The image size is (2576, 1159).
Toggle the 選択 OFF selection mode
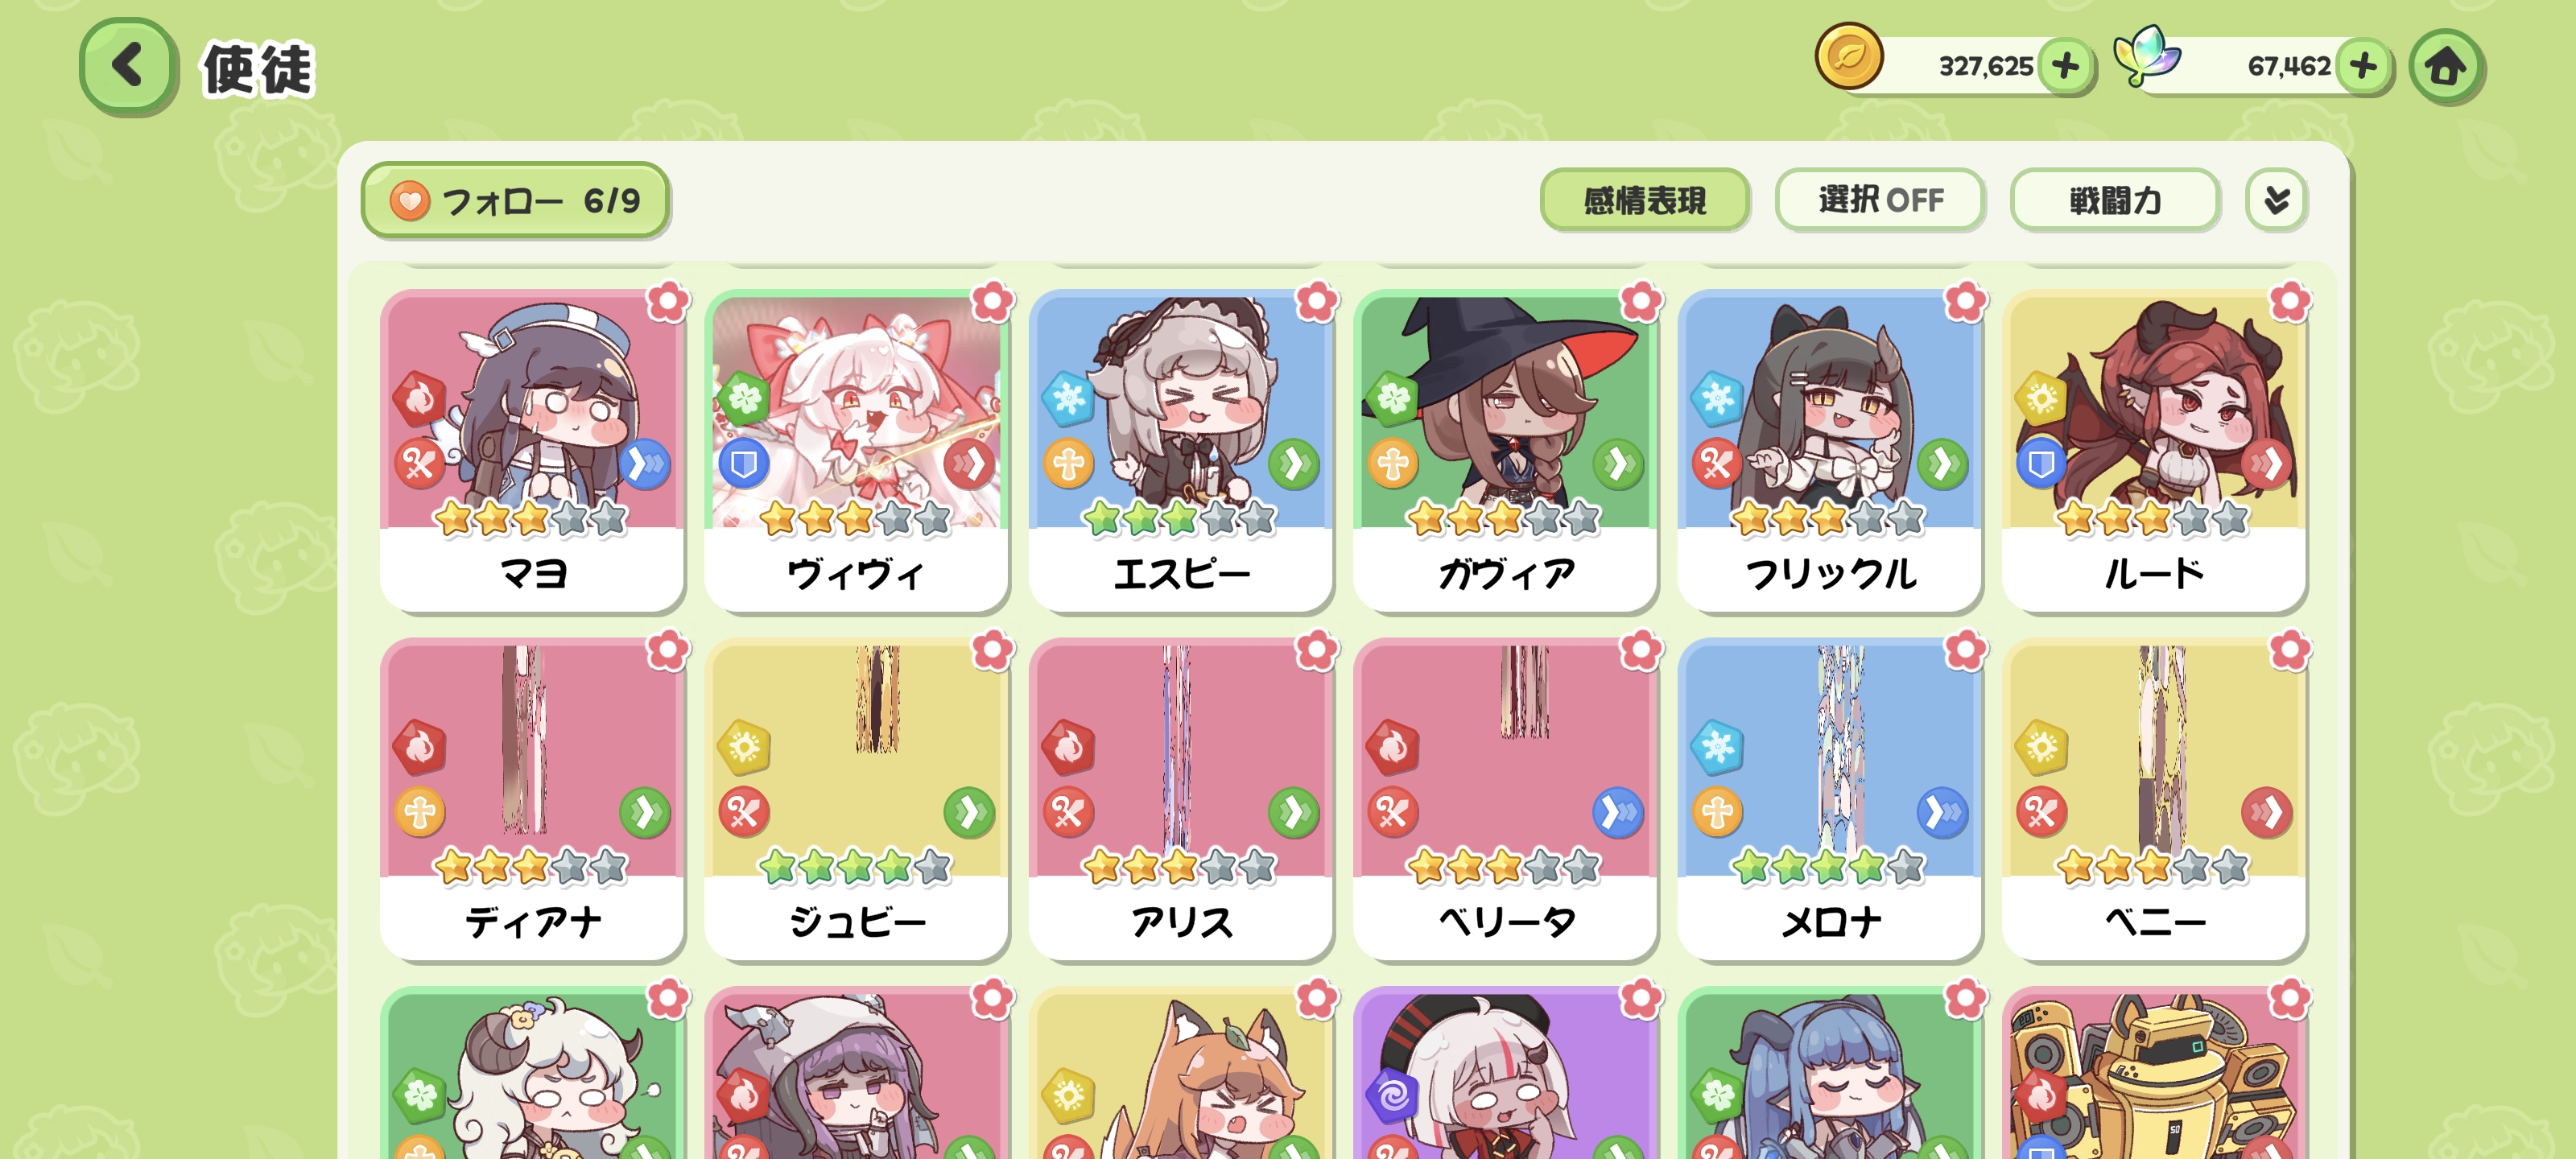pyautogui.click(x=1880, y=201)
